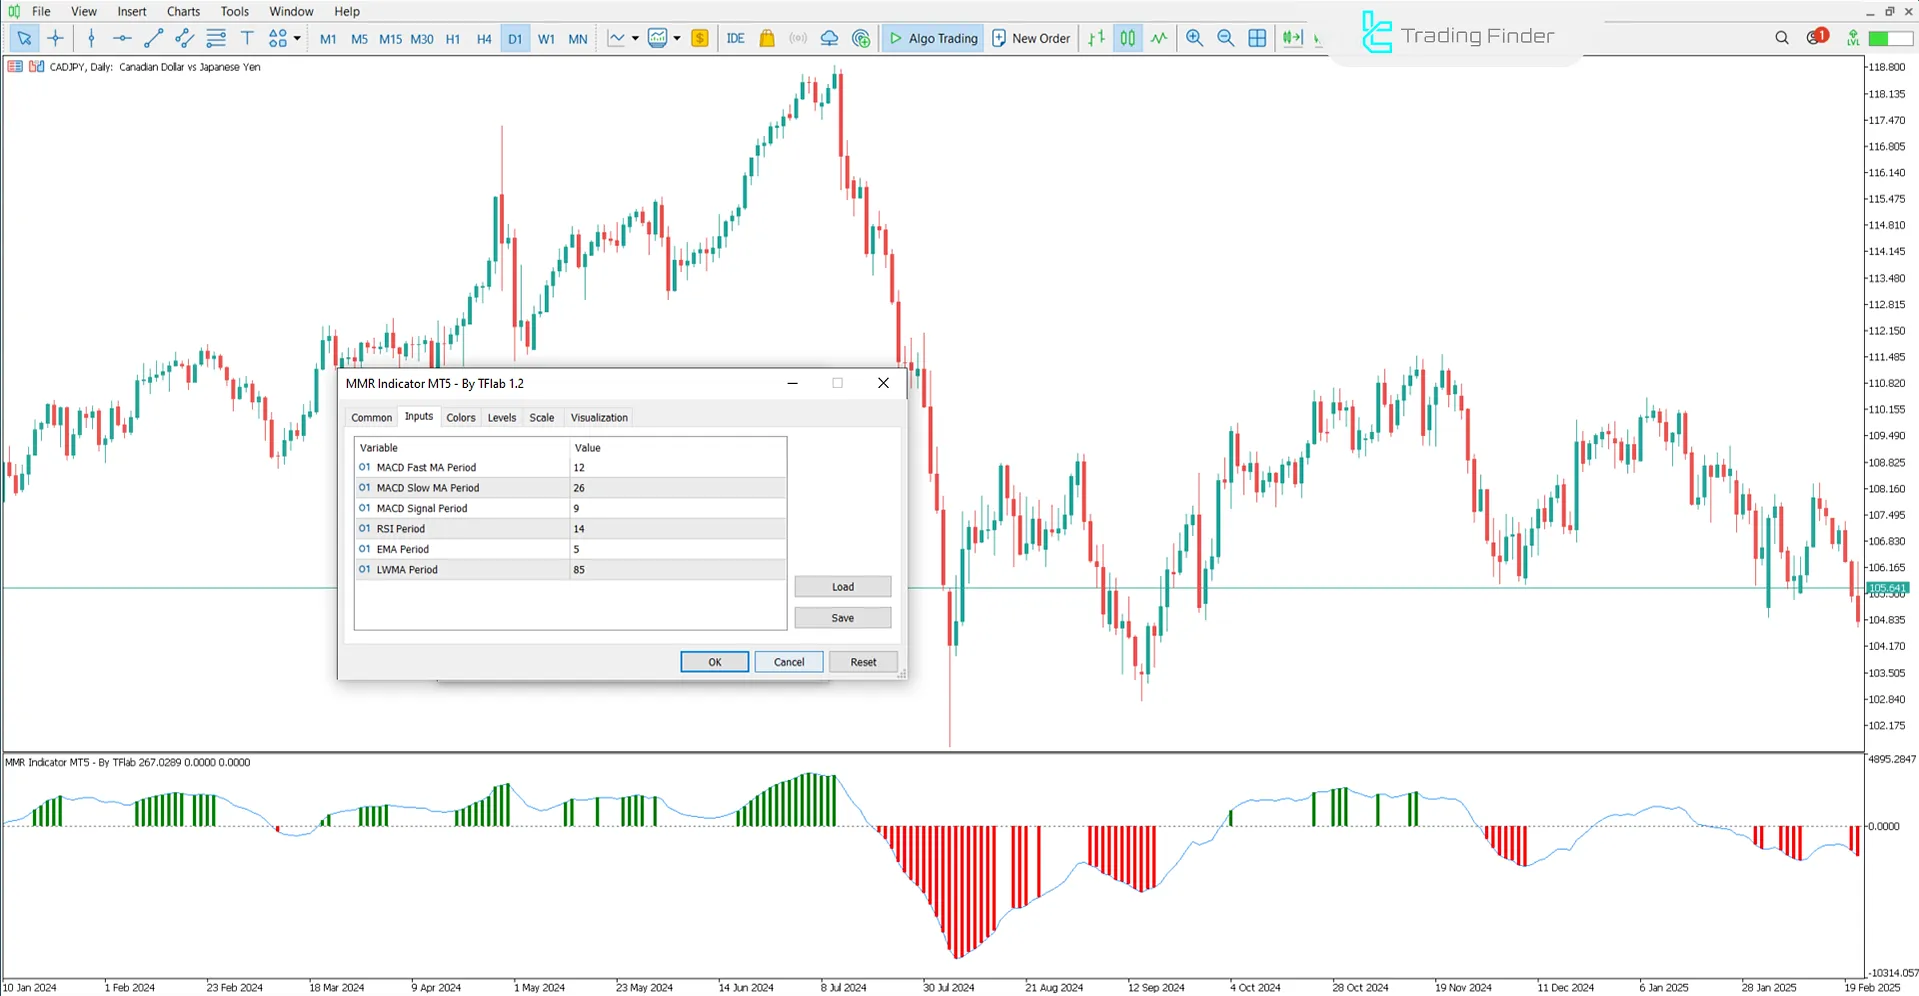Open the chart profile dropdown arrow

coord(677,38)
